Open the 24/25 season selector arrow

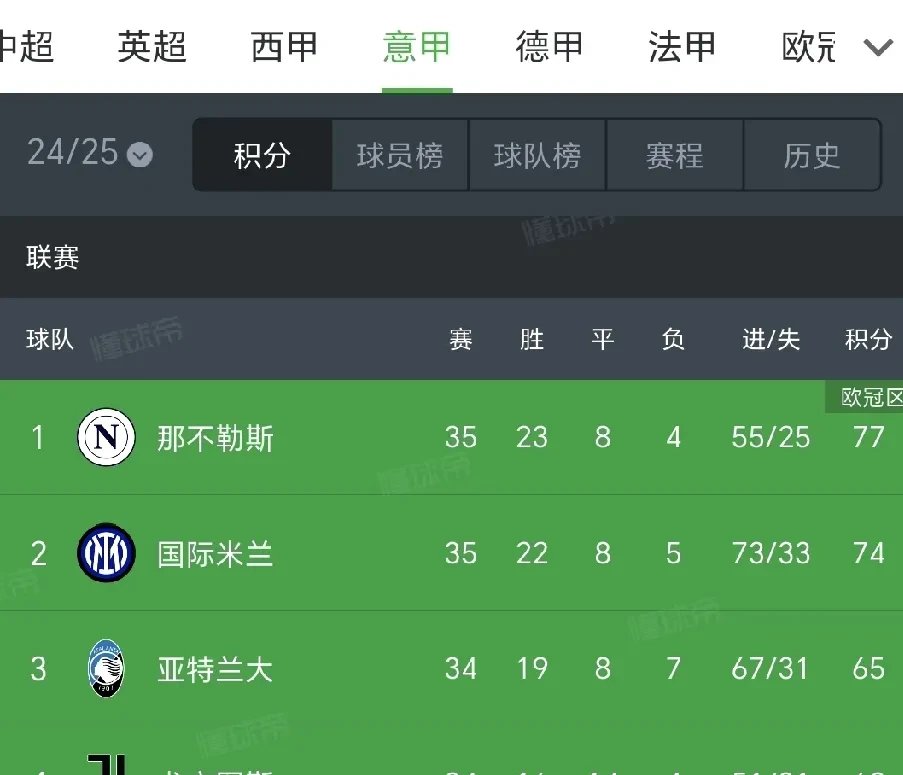tap(139, 155)
